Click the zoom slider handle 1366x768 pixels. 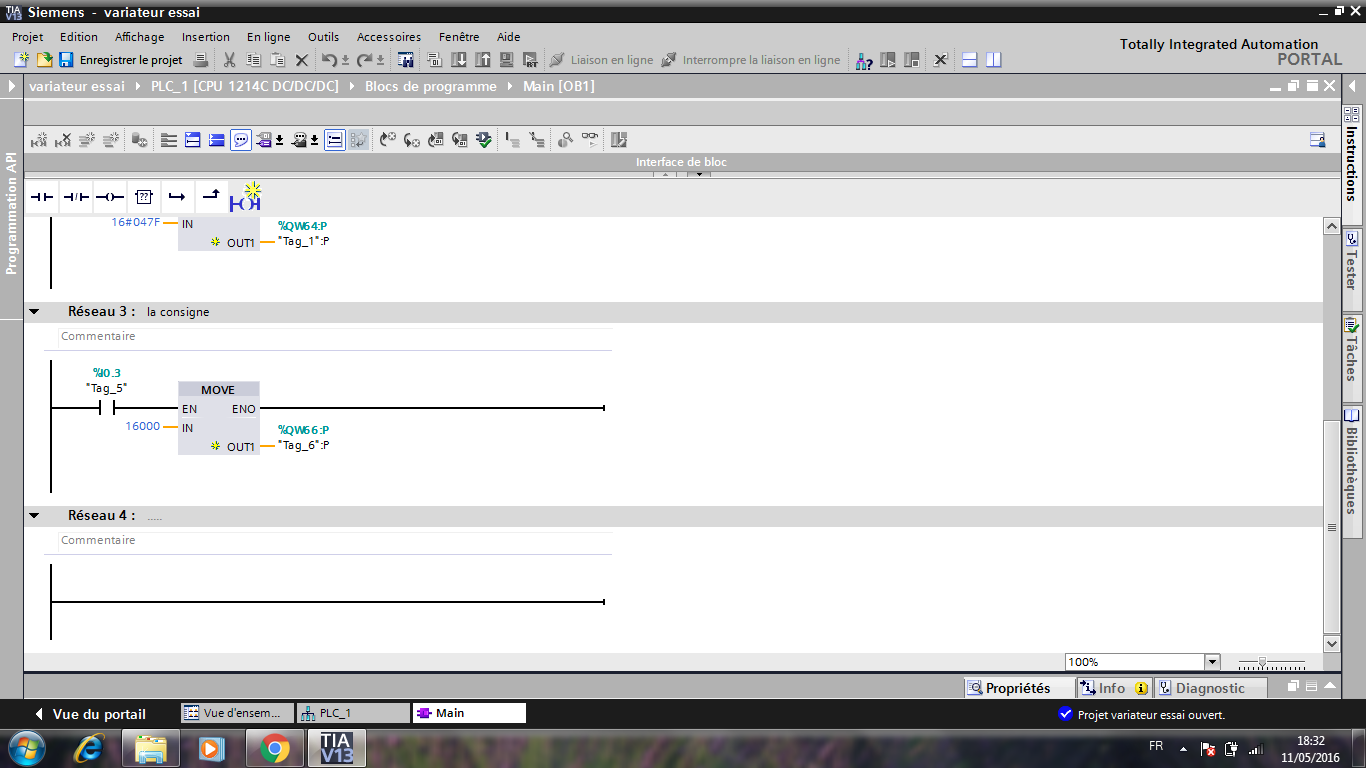pos(1263,663)
